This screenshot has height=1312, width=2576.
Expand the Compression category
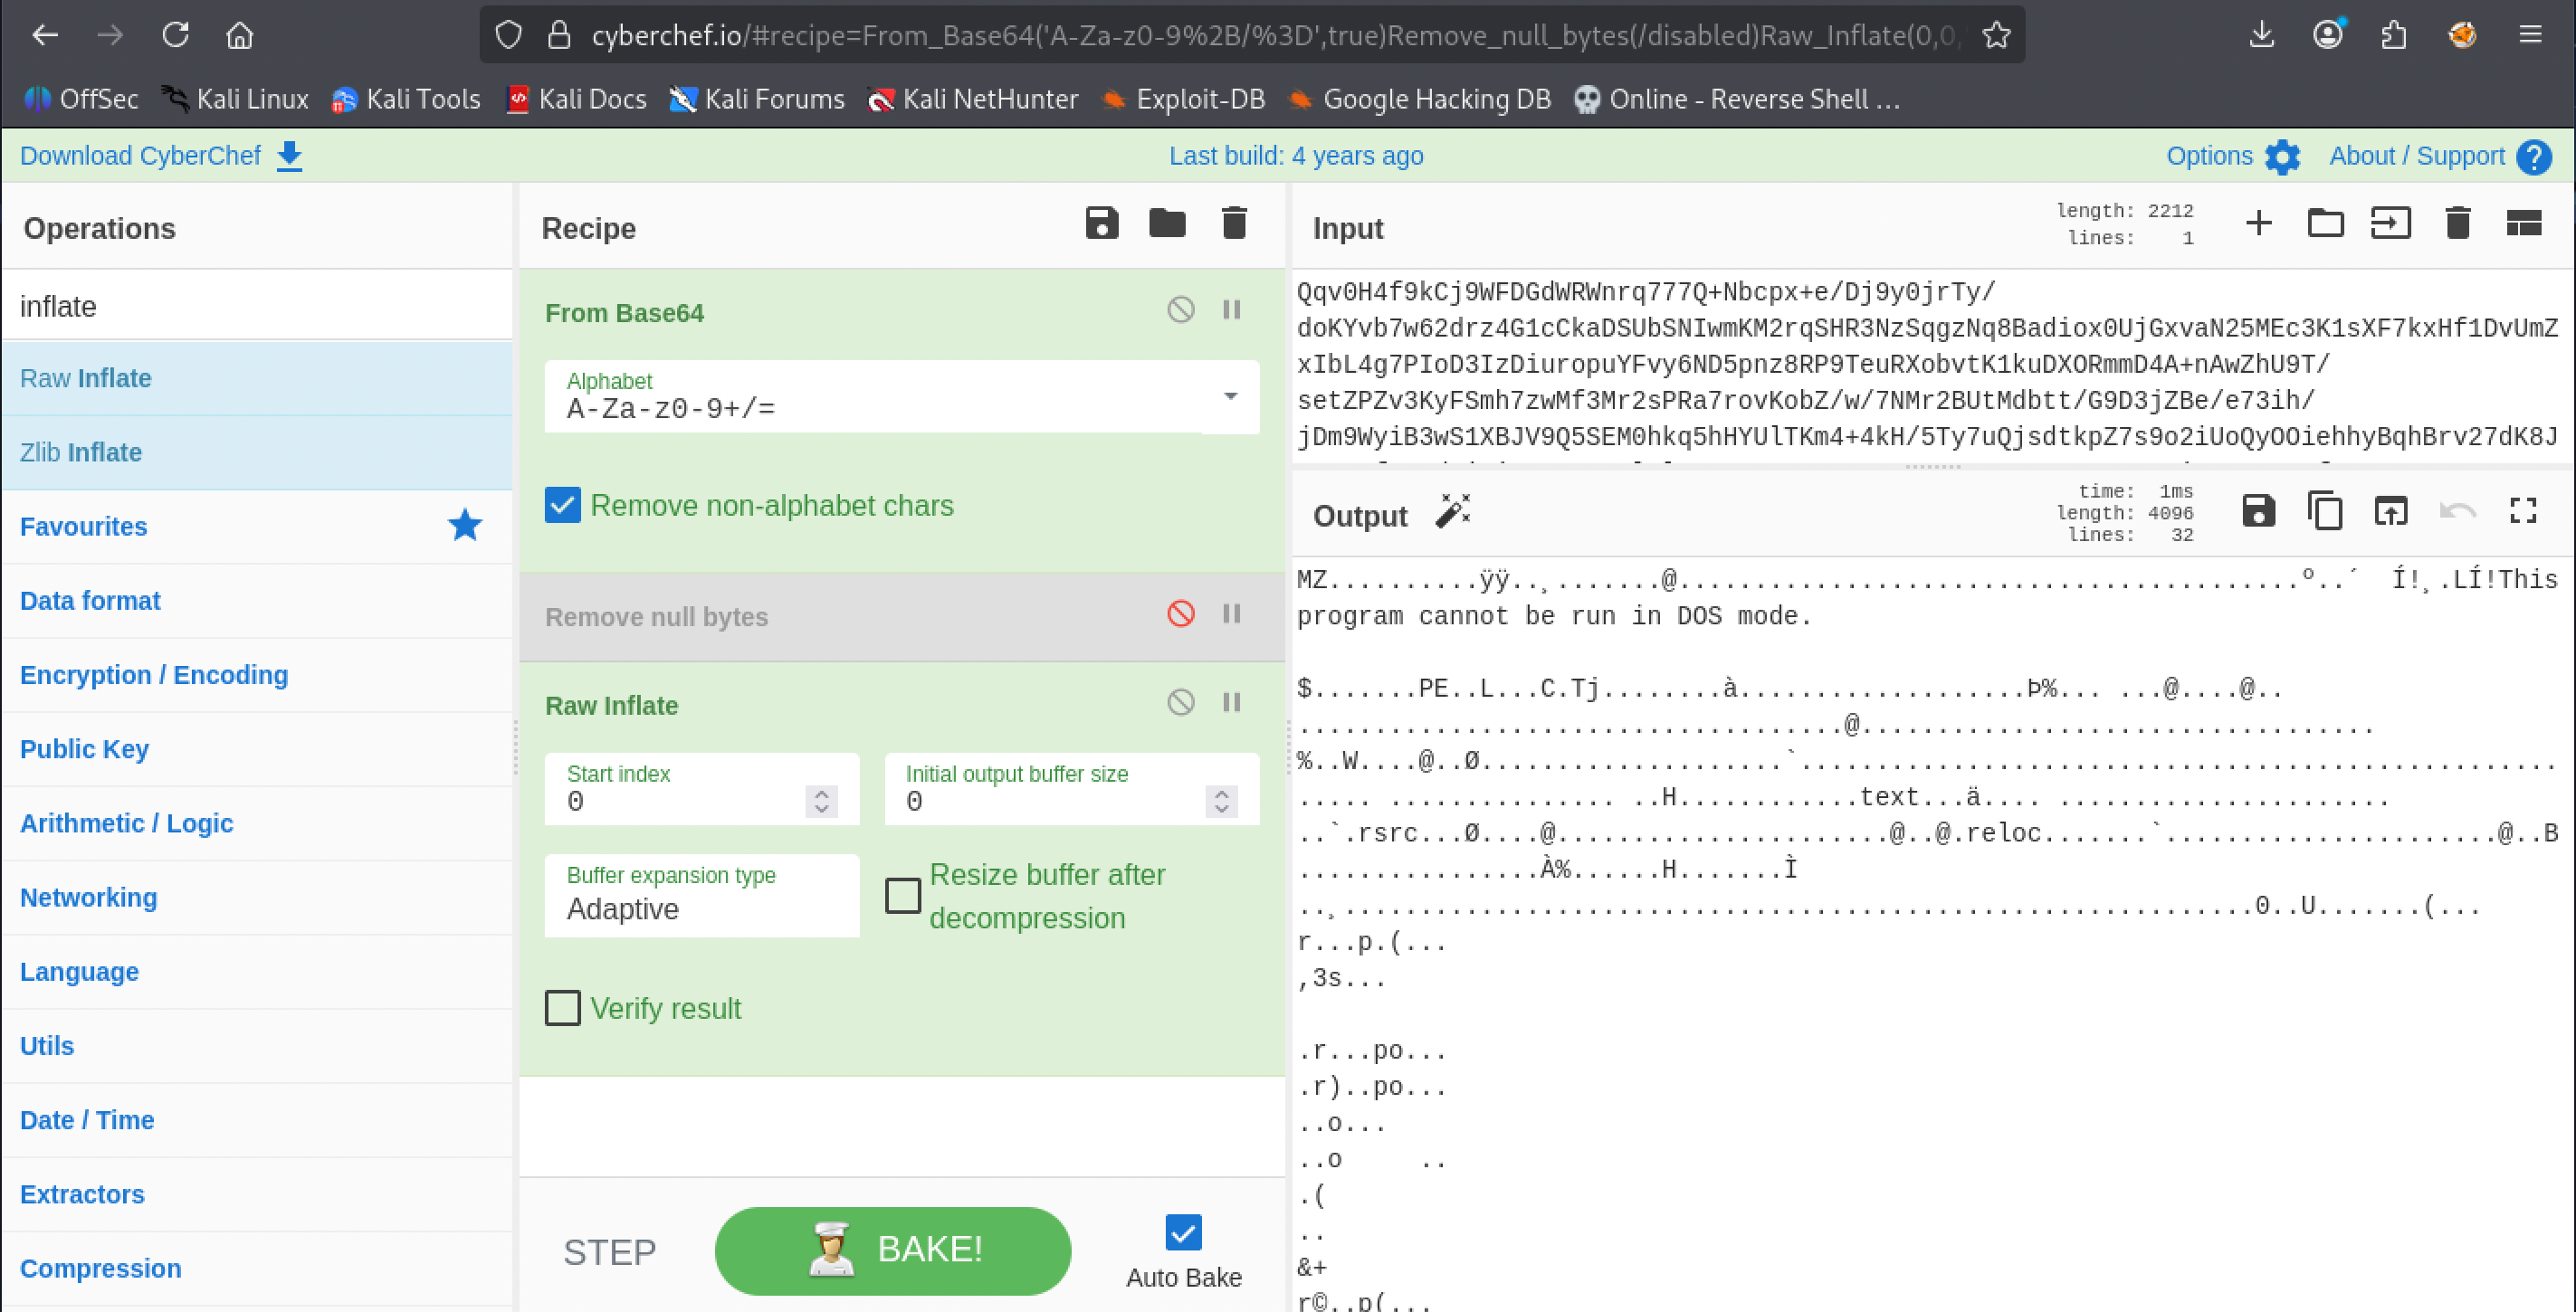258,1268
